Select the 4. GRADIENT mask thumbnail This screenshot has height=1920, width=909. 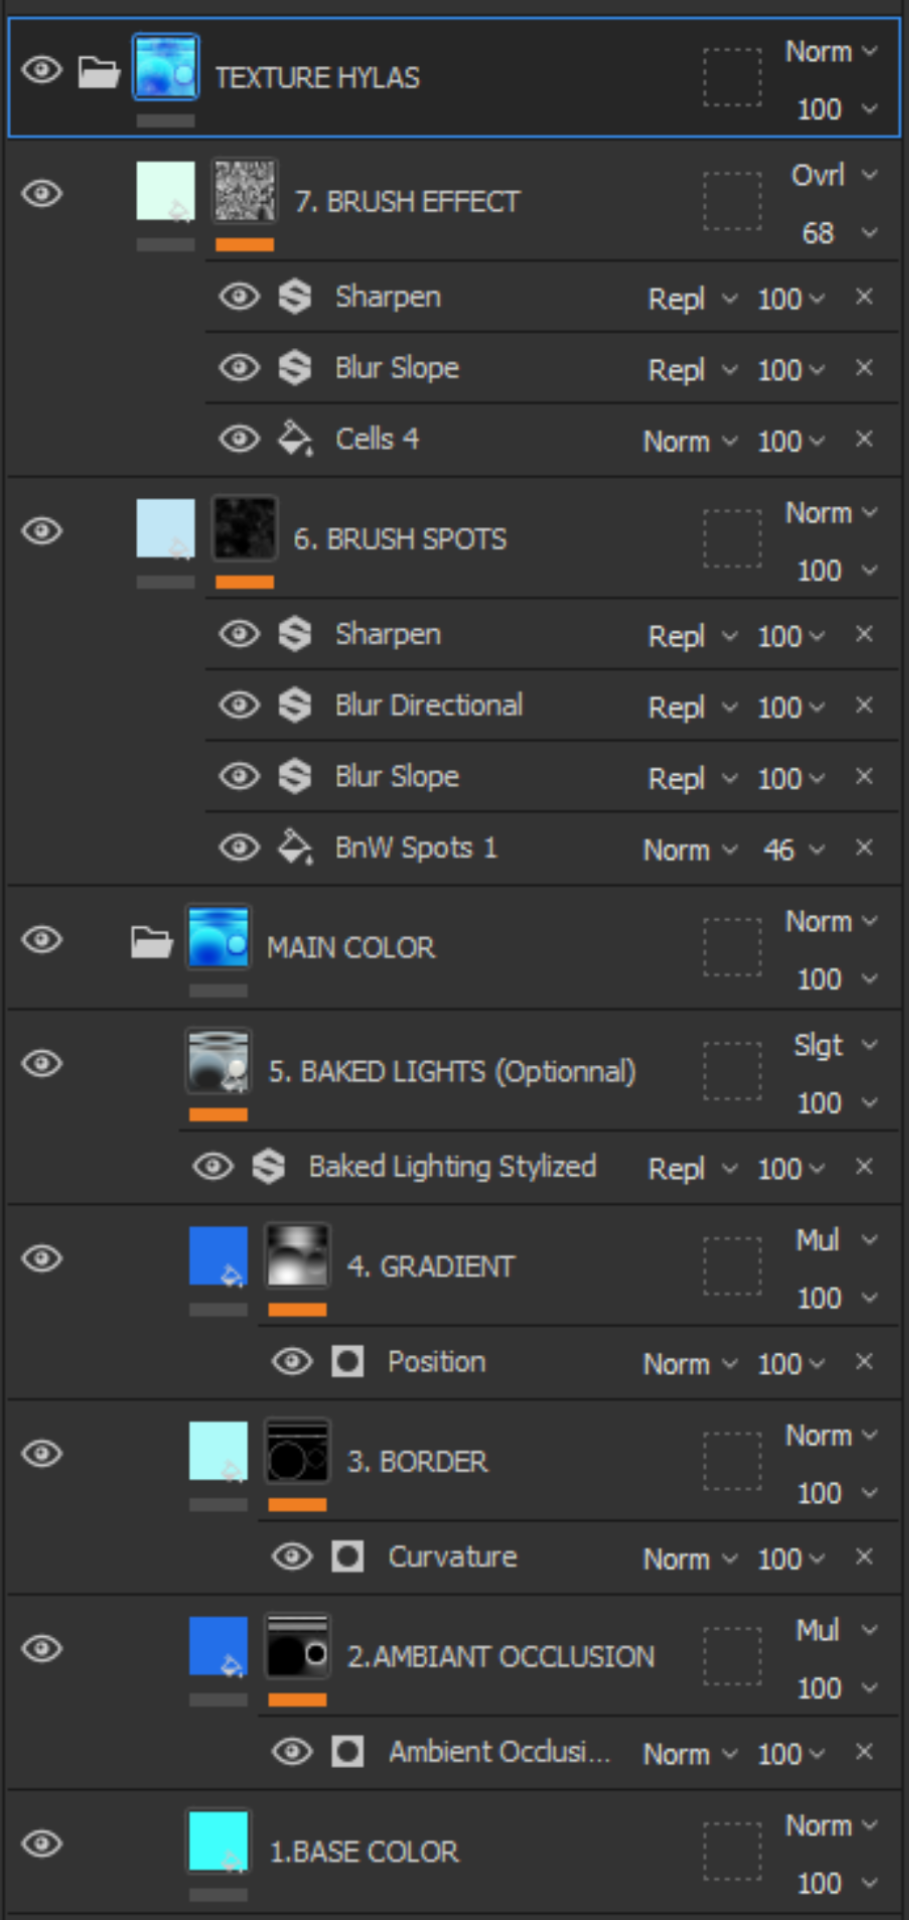pyautogui.click(x=297, y=1256)
